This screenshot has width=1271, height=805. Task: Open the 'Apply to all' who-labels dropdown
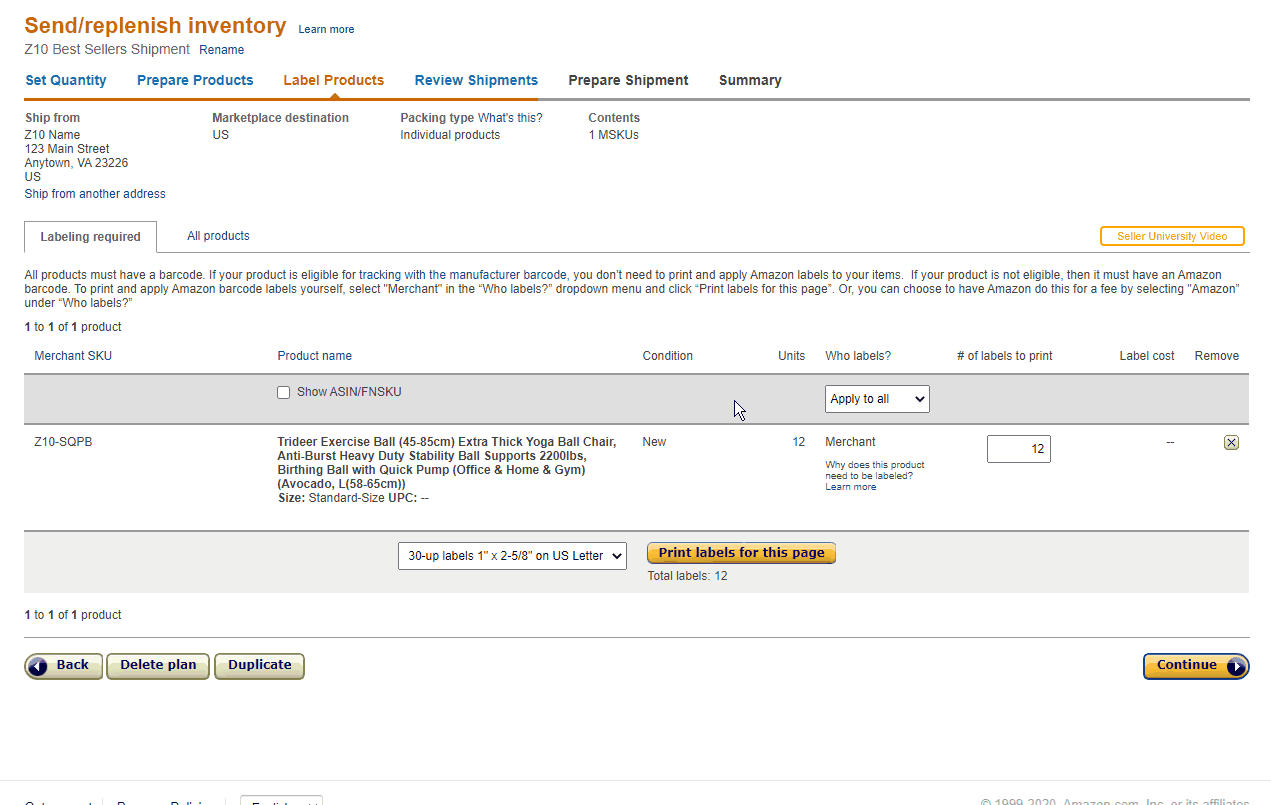(x=876, y=398)
